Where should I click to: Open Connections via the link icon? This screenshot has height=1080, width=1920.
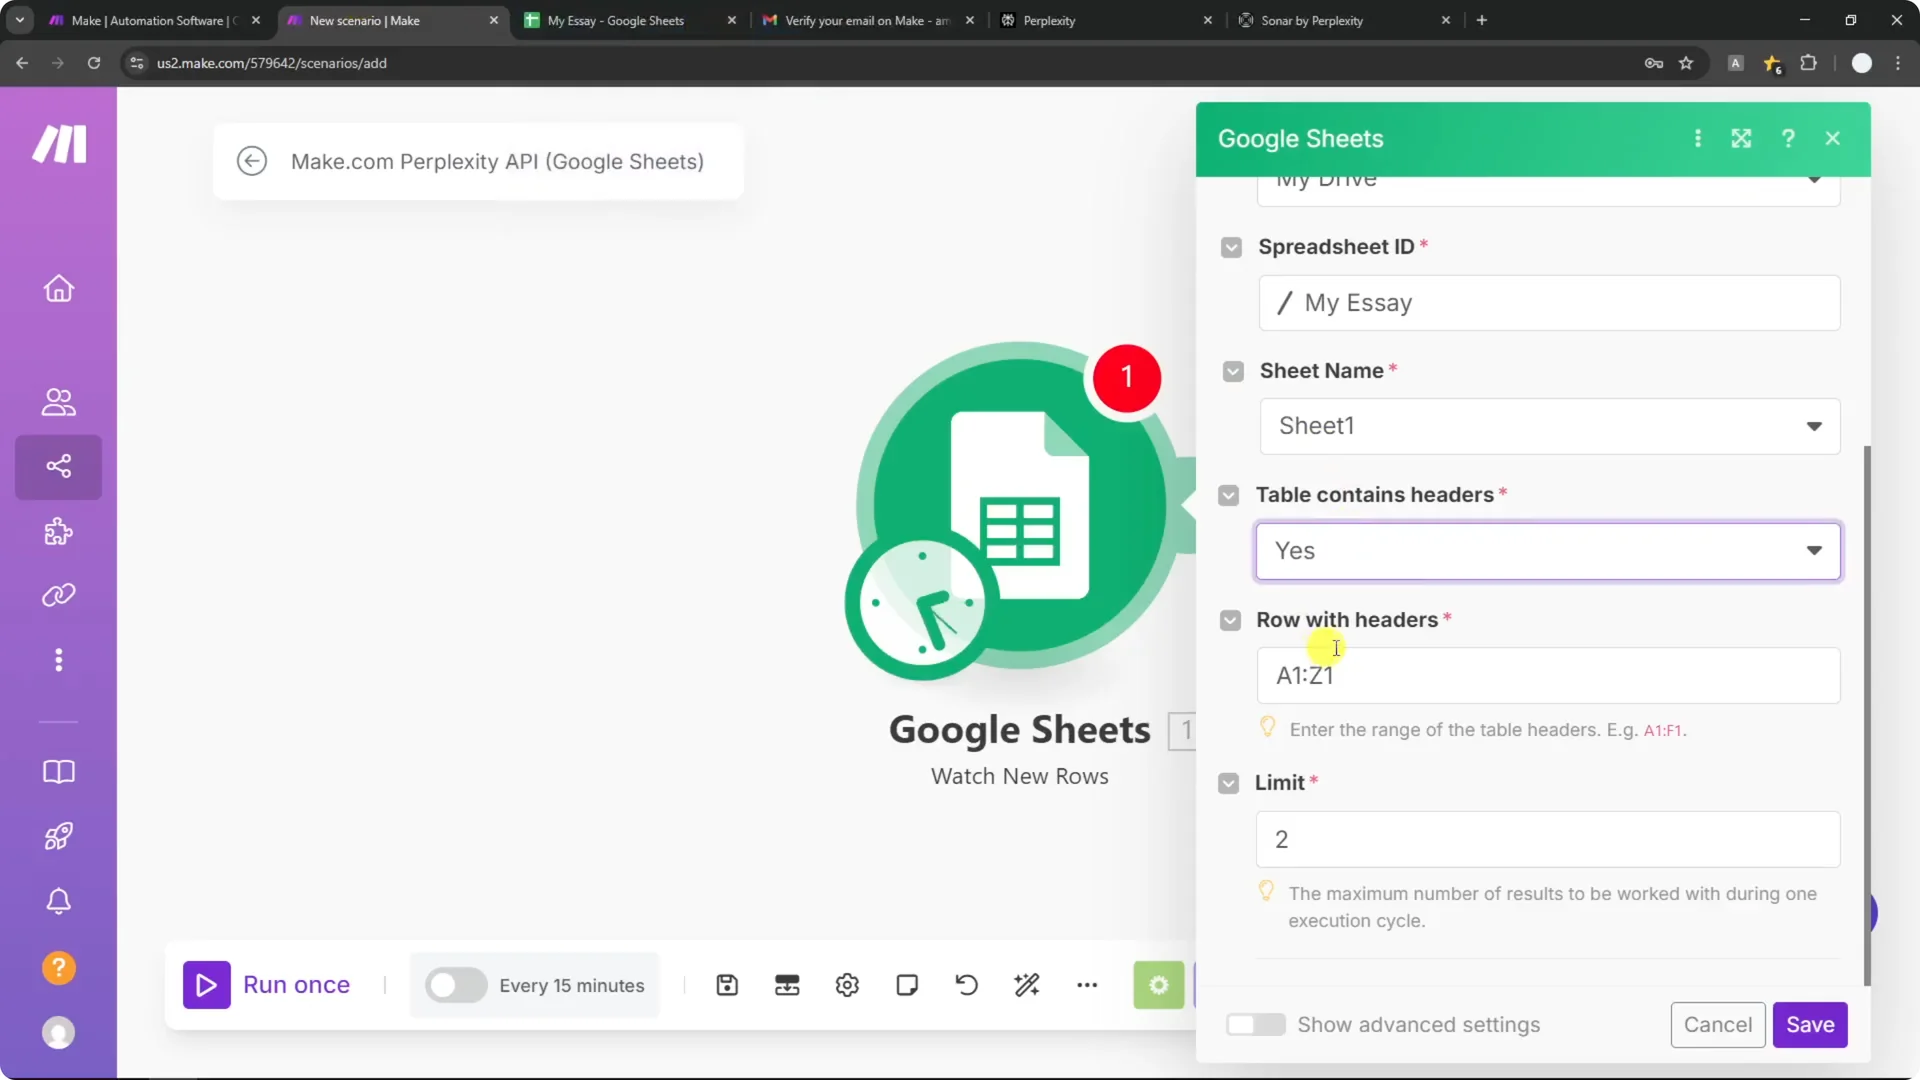pyautogui.click(x=58, y=595)
